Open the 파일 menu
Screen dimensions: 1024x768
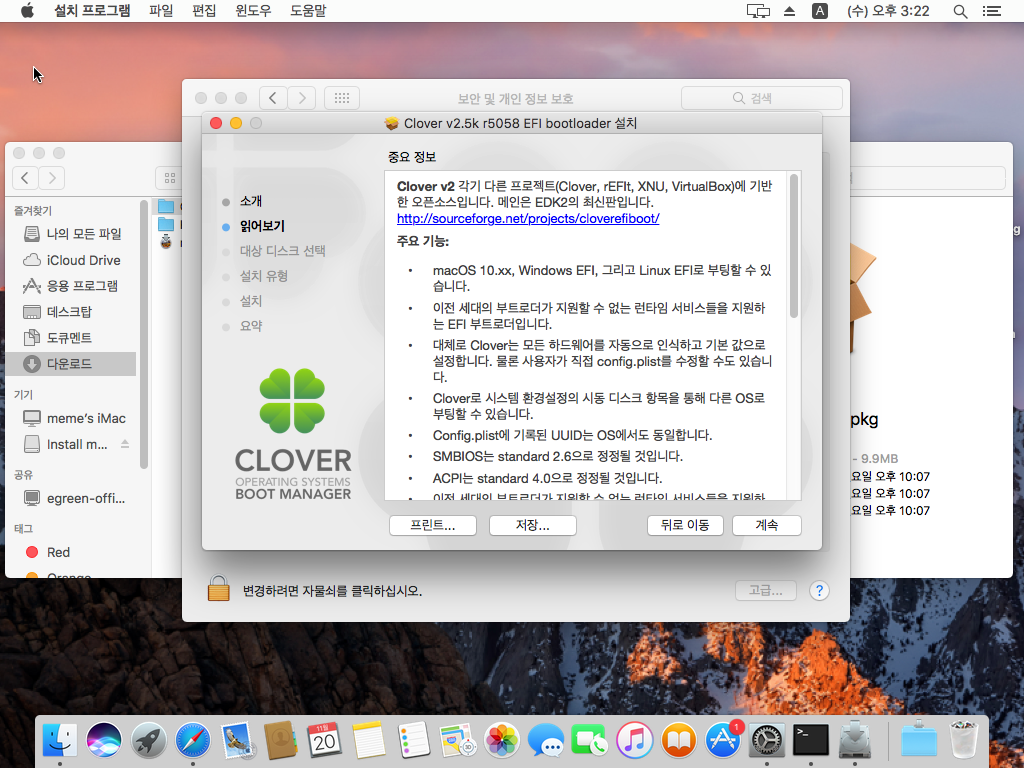click(x=161, y=10)
